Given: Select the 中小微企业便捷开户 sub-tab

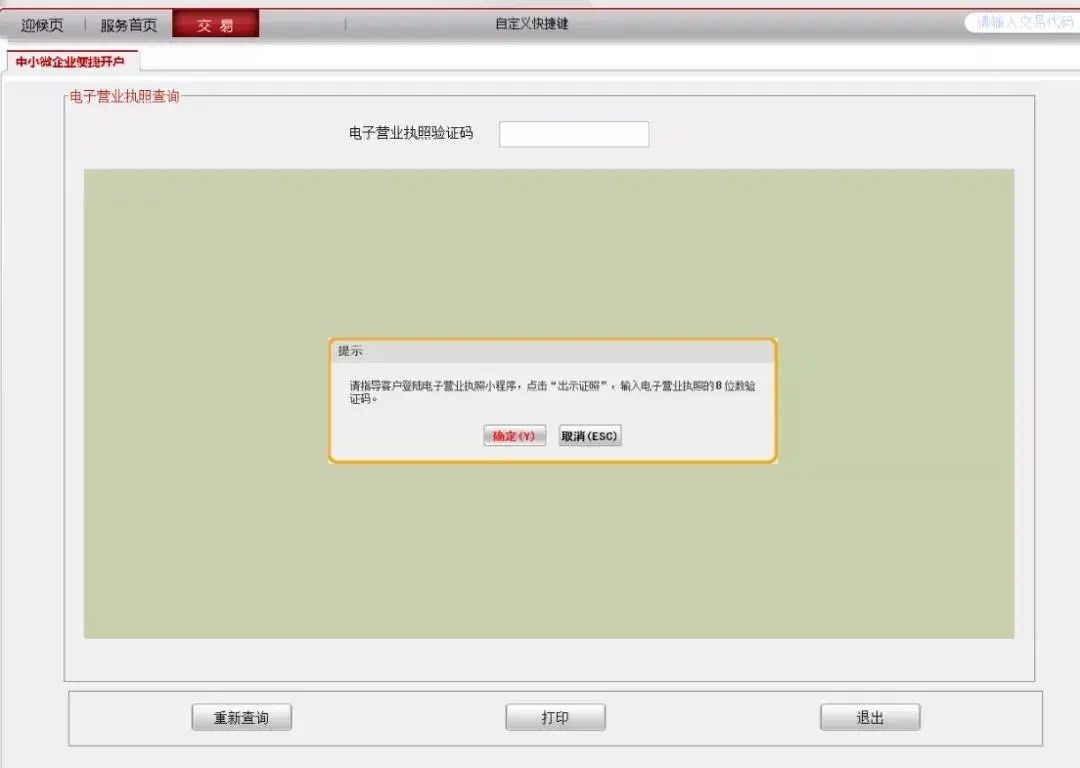Looking at the screenshot, I should point(70,62).
